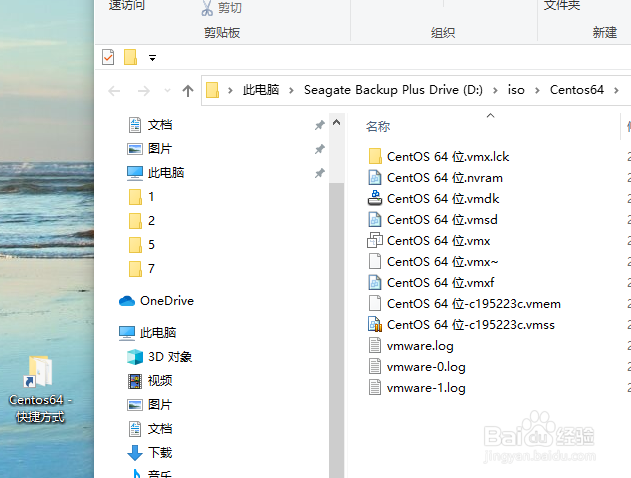631x478 pixels.
Task: Navigate to Seagate Backup Plus Drive (D:)
Action: coord(393,90)
